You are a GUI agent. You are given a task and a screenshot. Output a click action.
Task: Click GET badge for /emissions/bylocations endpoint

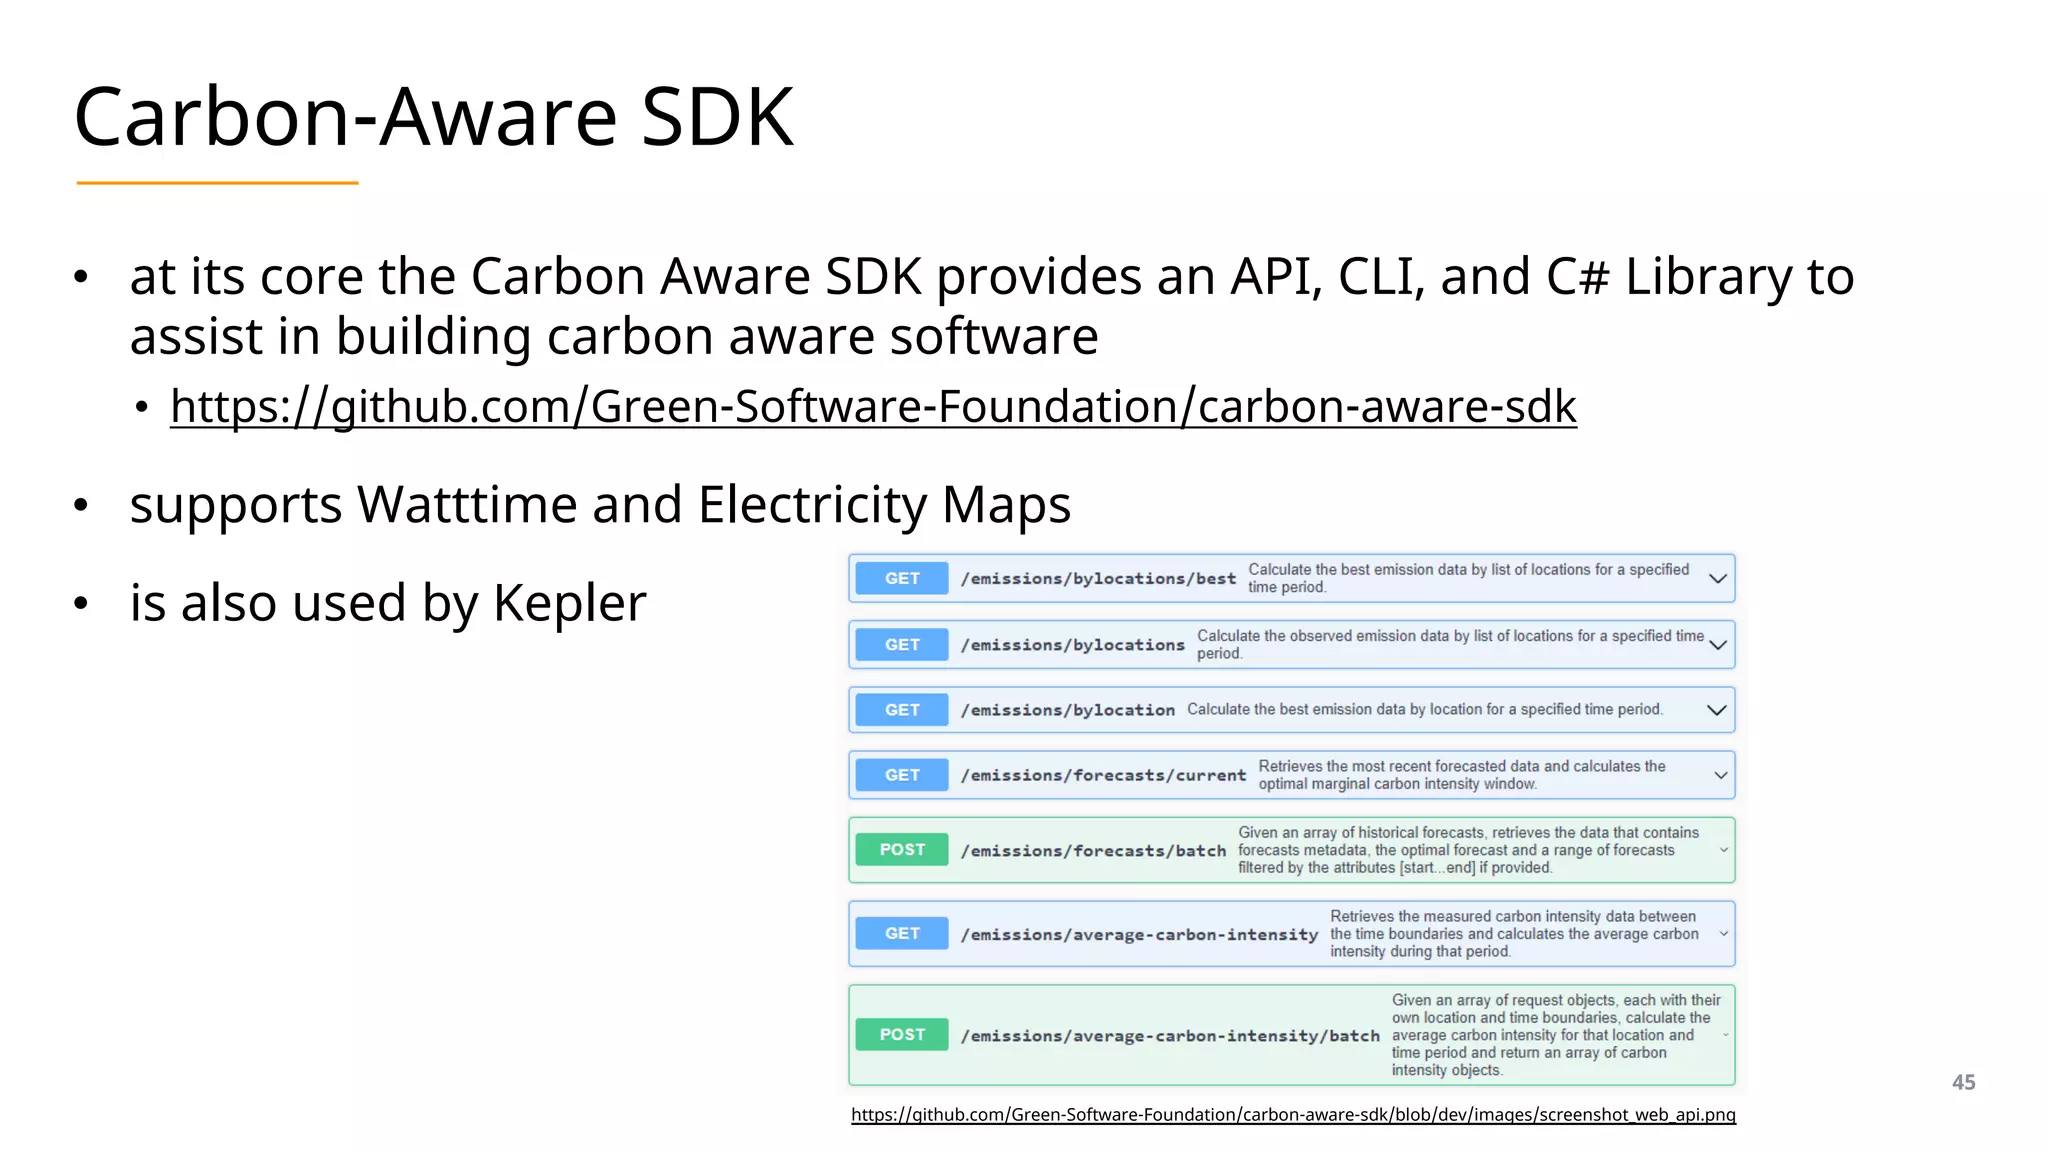point(902,645)
